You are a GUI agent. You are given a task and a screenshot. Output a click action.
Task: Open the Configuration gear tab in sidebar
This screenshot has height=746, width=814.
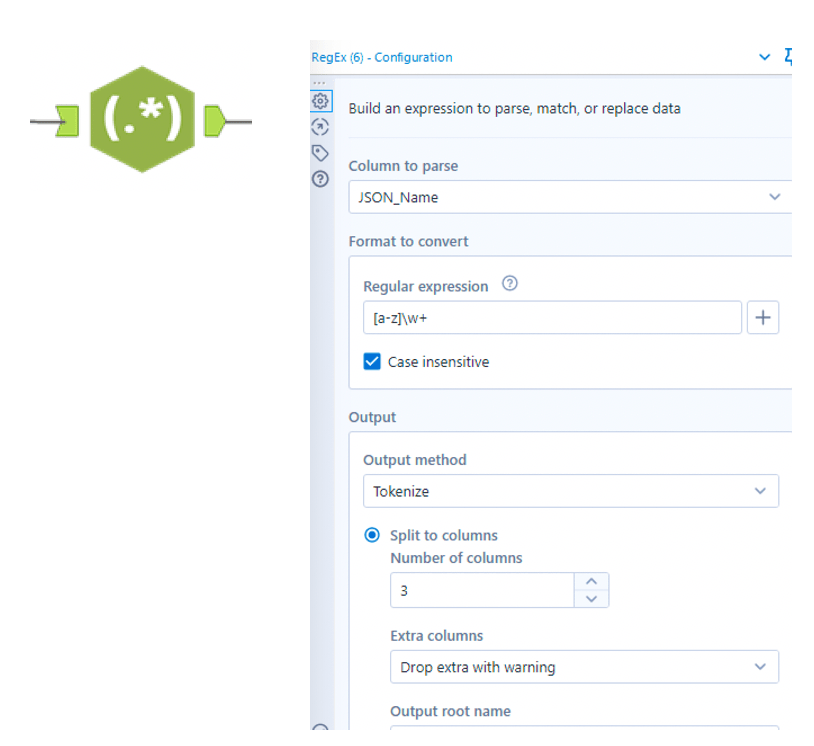321,101
